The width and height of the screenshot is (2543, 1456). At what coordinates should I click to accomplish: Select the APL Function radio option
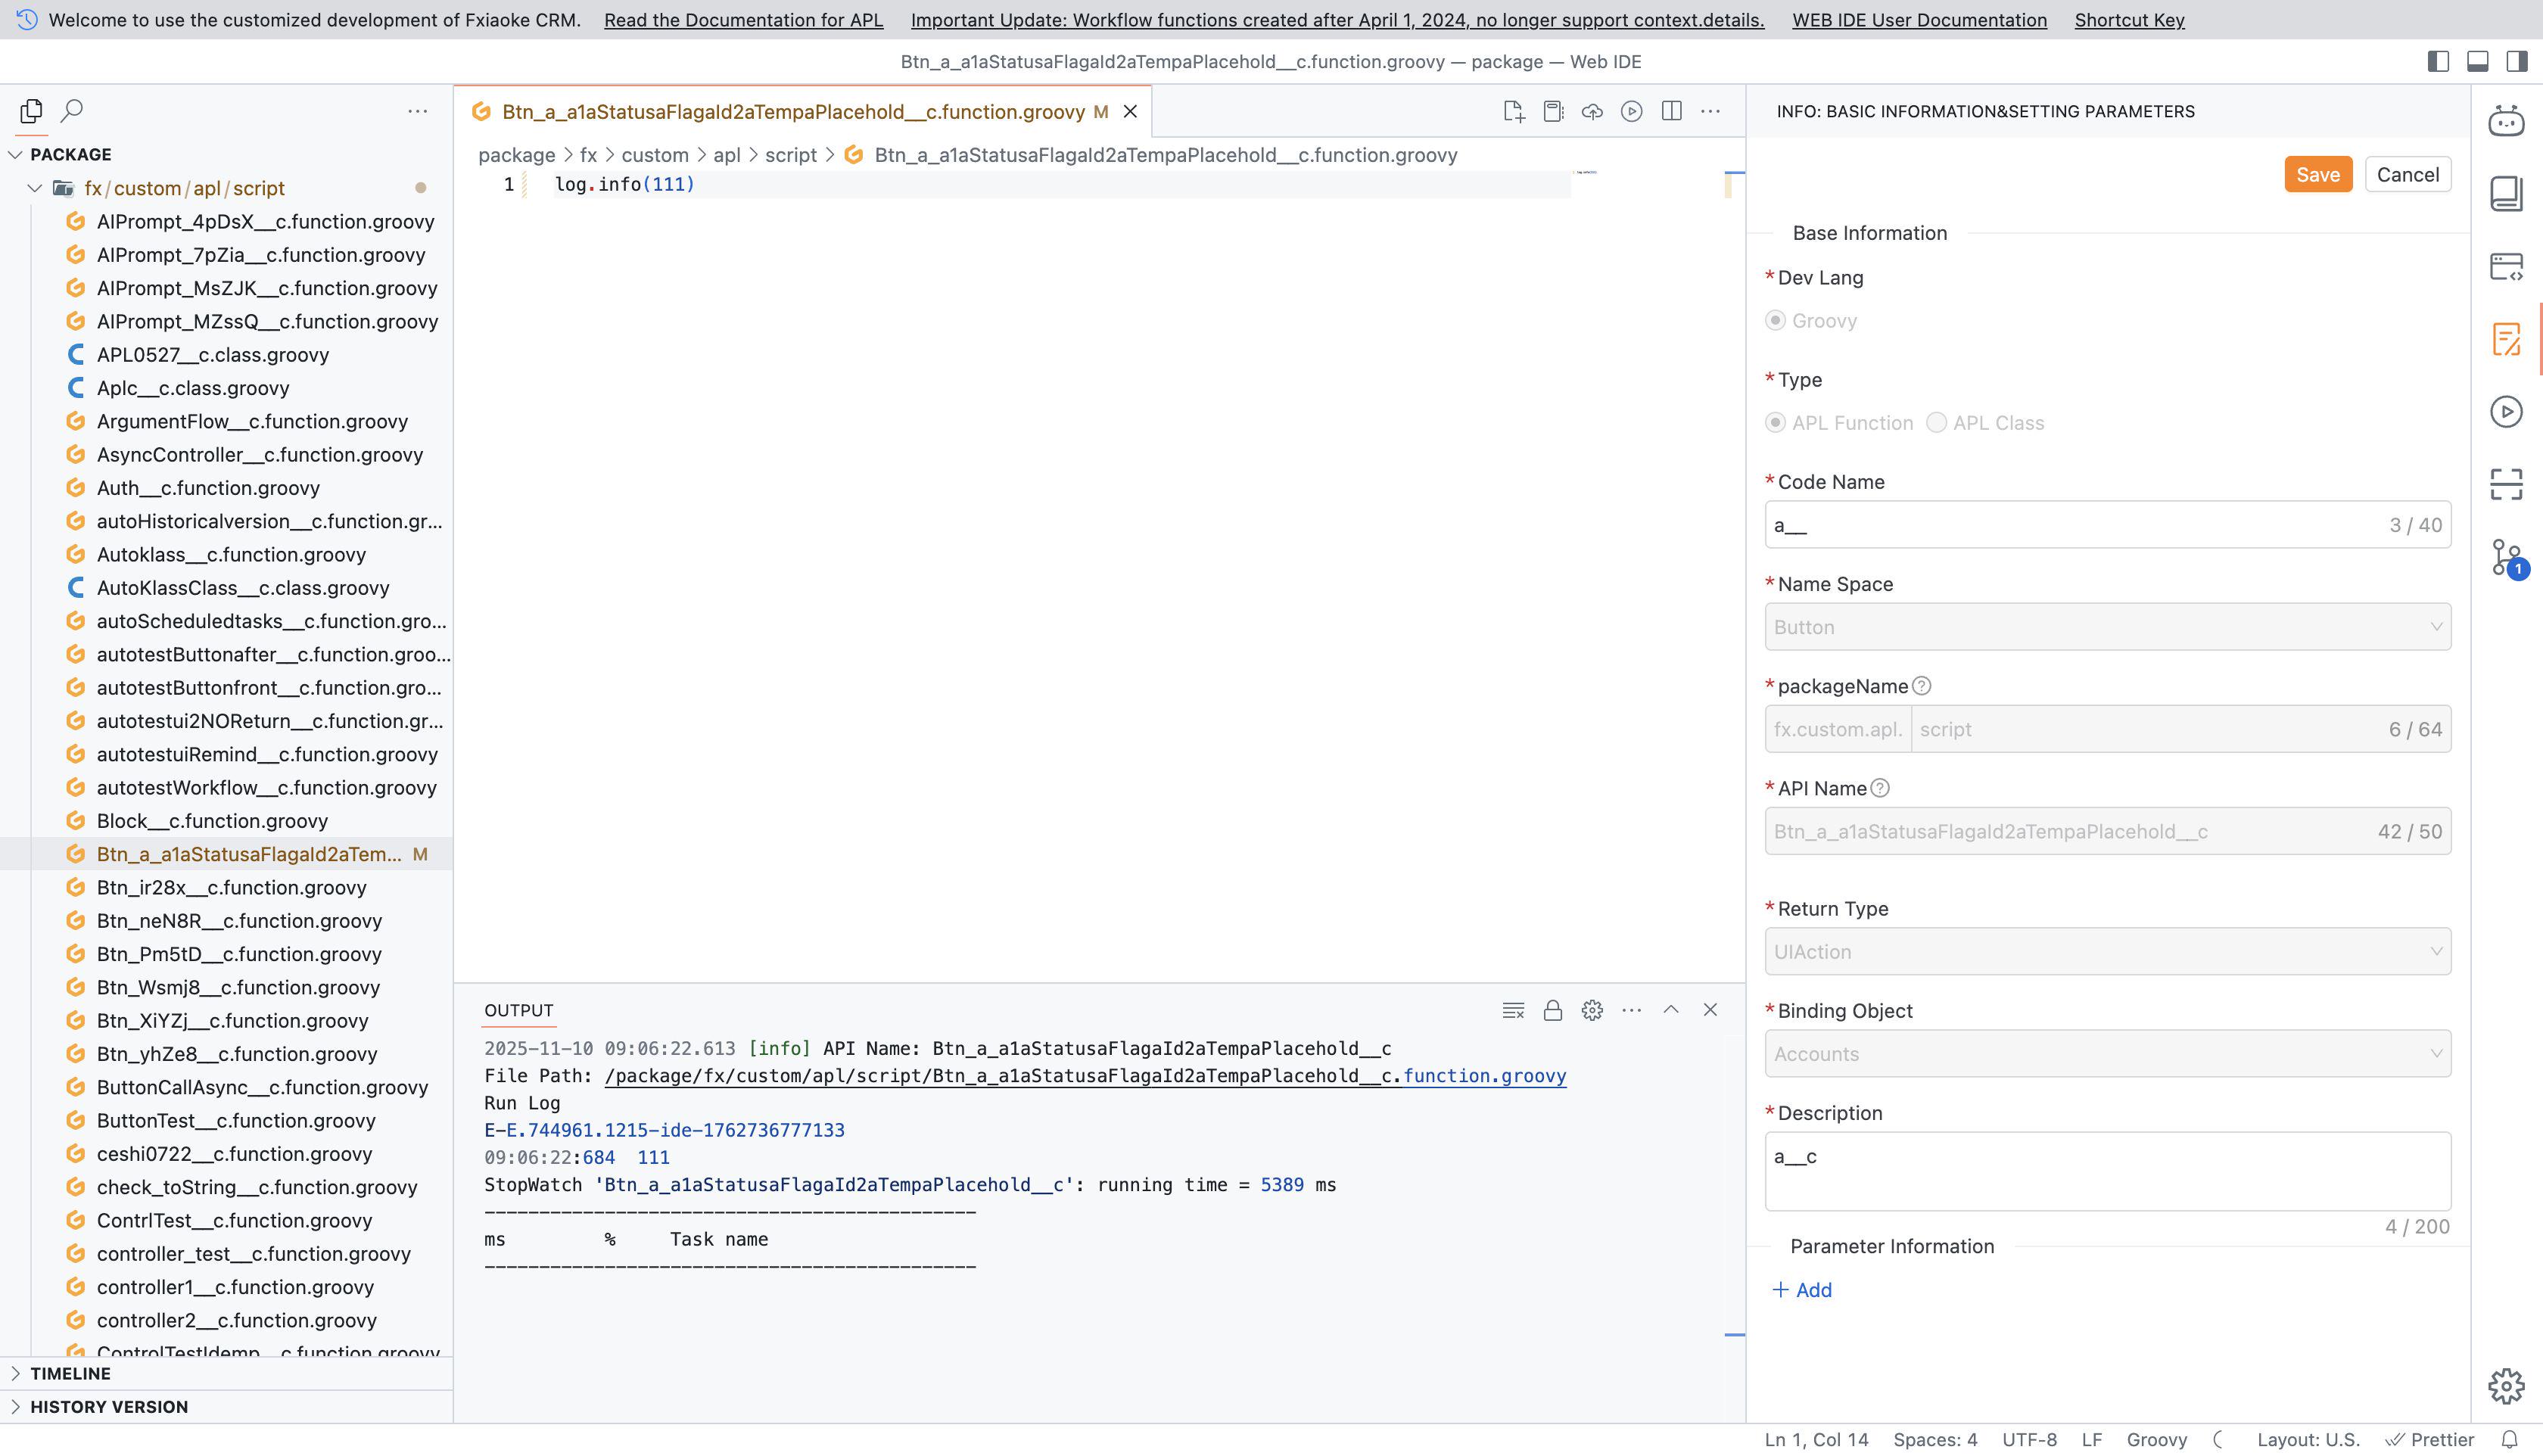pos(1776,423)
